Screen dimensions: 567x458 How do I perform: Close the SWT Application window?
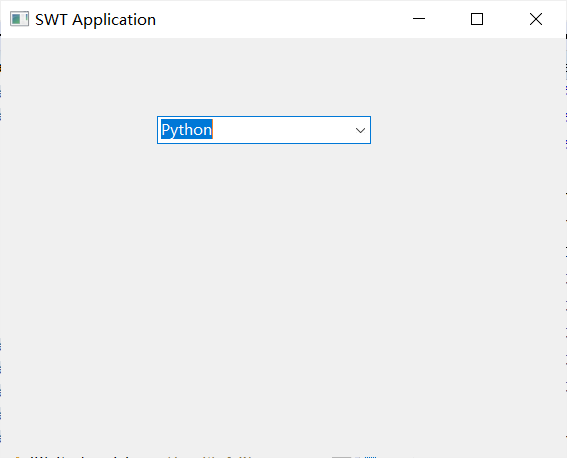(536, 19)
